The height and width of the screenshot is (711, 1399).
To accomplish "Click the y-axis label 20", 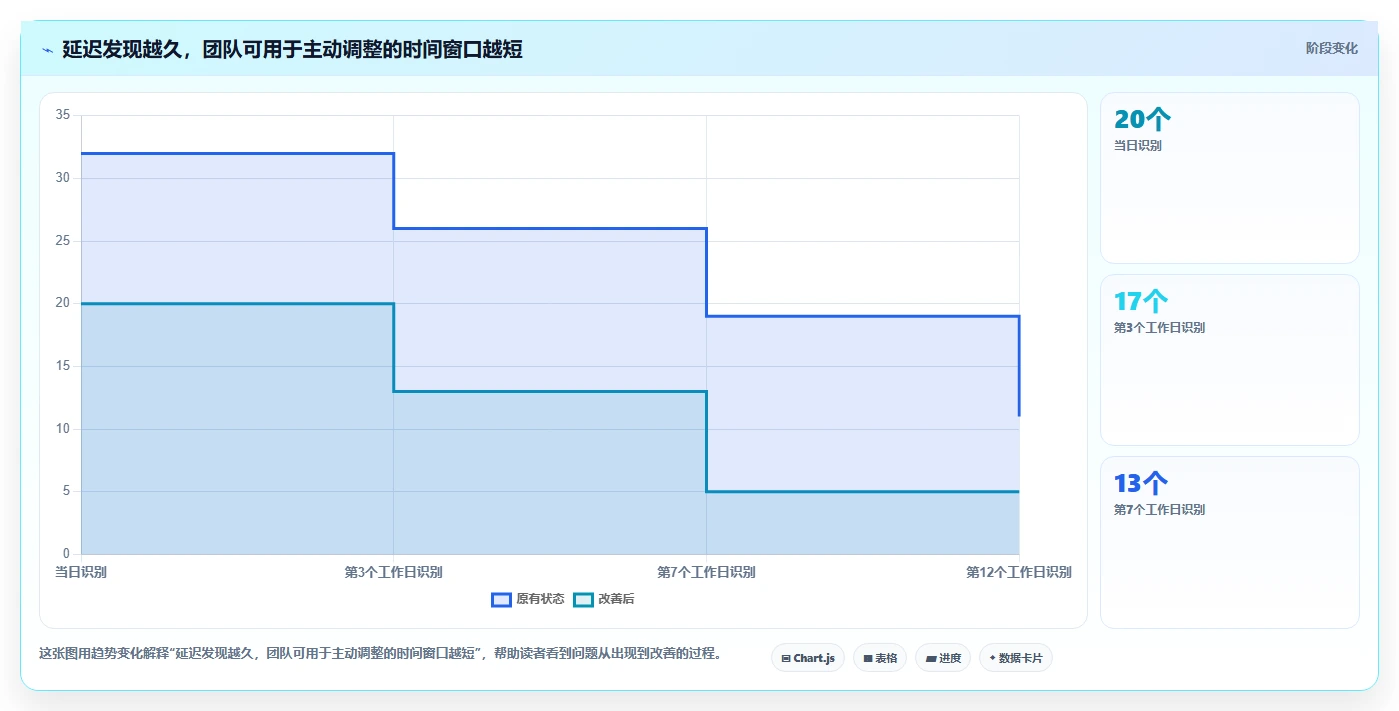I will [x=63, y=303].
